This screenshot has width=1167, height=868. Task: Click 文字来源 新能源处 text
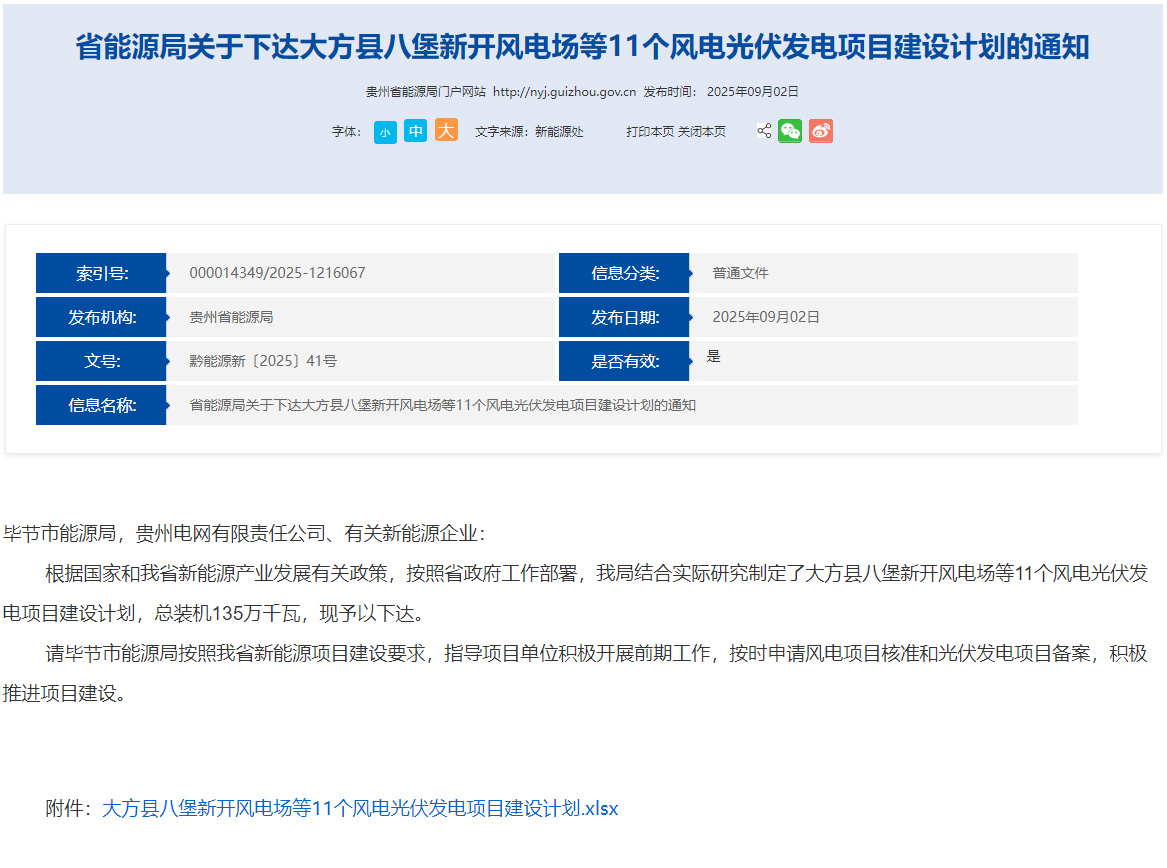(529, 132)
